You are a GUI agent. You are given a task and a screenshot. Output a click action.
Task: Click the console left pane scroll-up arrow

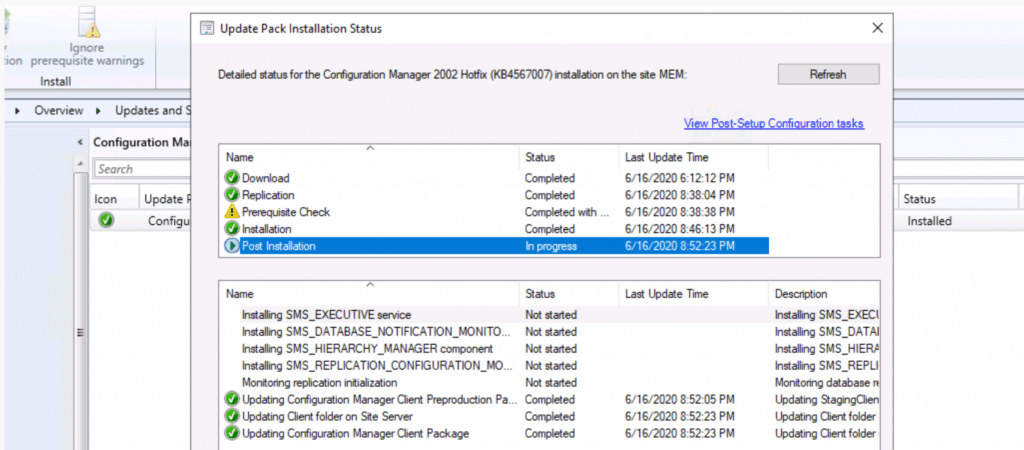[80, 163]
